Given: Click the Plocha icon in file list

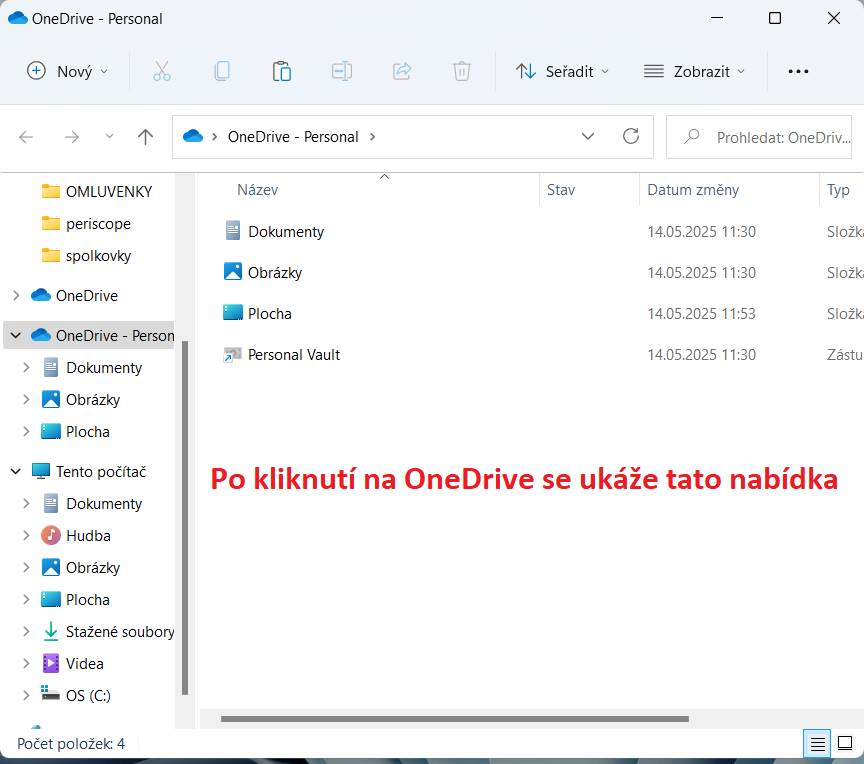Looking at the screenshot, I should click(233, 312).
